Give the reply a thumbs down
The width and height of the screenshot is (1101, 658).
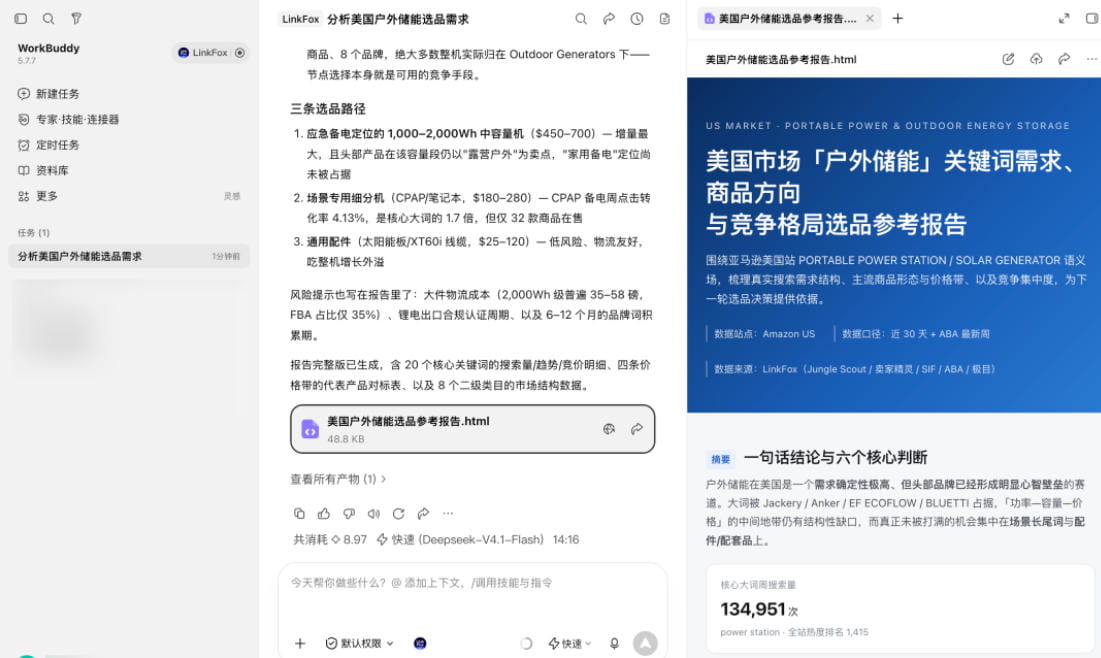[349, 513]
